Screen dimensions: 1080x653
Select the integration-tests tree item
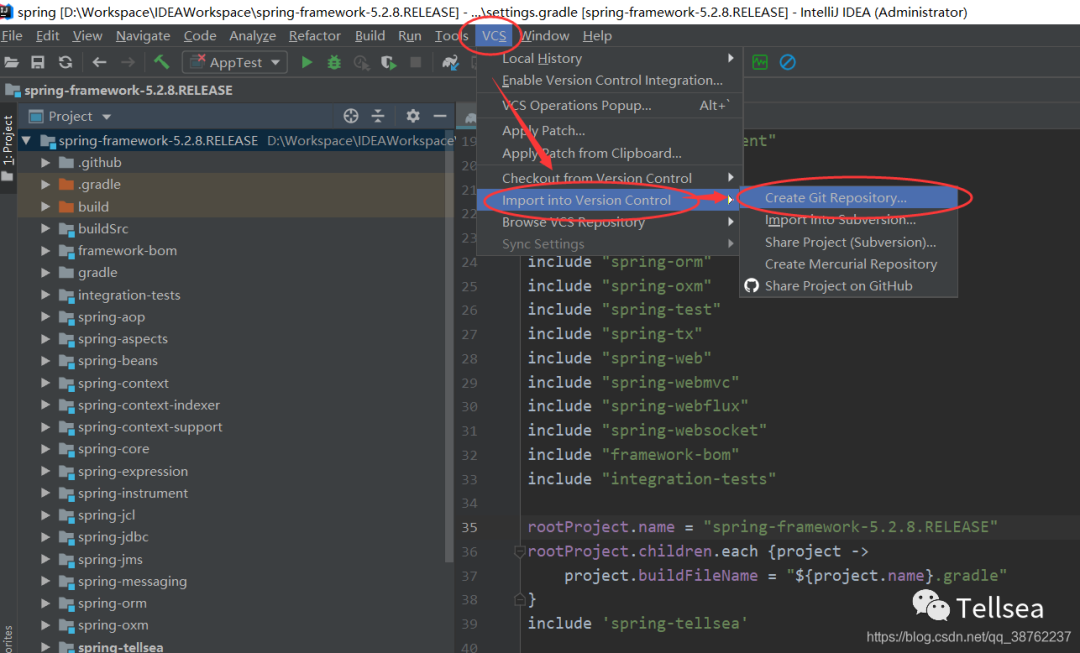[x=129, y=295]
